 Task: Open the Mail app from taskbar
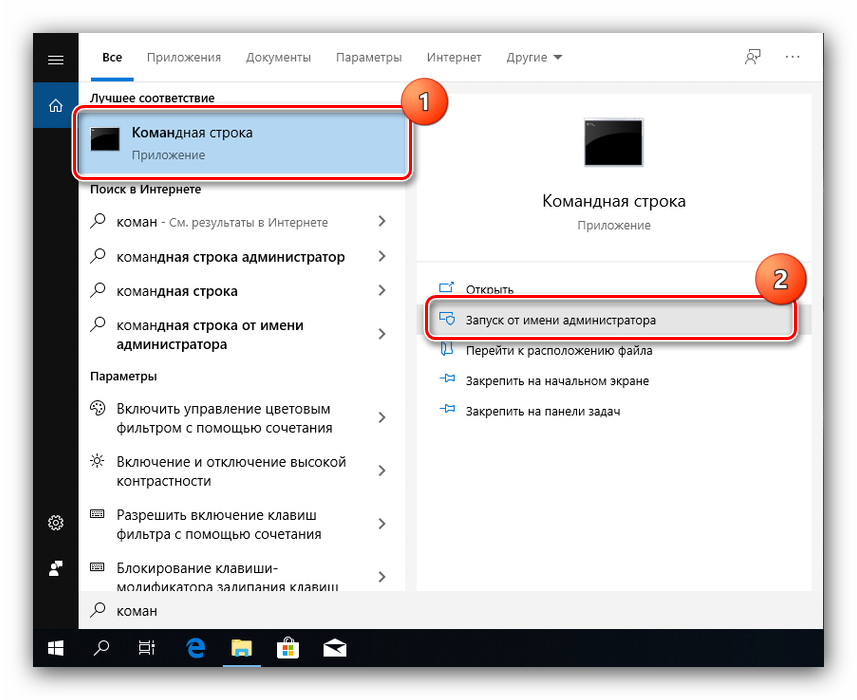tap(334, 648)
